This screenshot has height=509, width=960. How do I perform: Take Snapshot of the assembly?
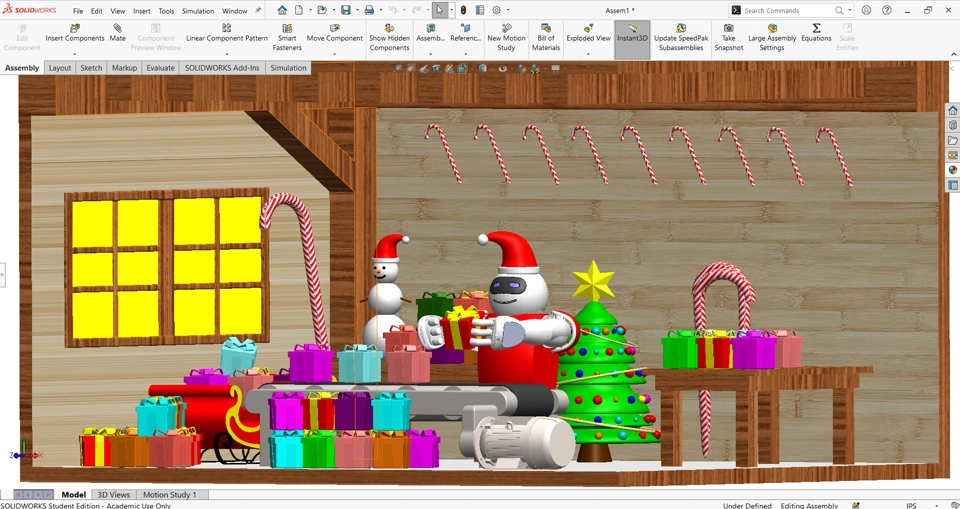pos(728,38)
